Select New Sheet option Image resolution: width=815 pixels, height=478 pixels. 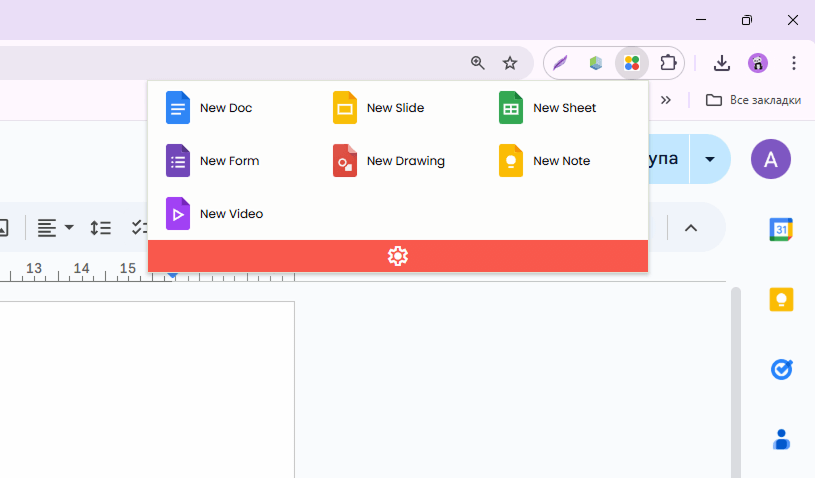click(547, 108)
